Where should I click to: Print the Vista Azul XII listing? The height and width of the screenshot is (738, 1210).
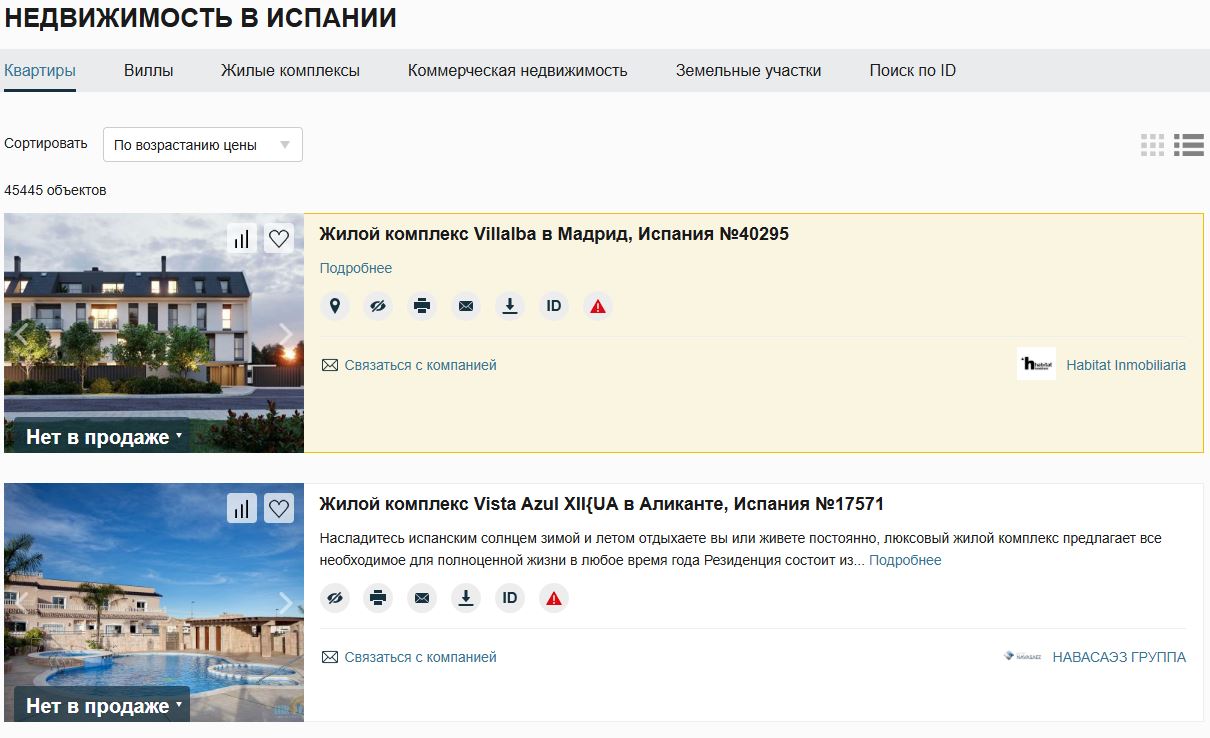378,598
